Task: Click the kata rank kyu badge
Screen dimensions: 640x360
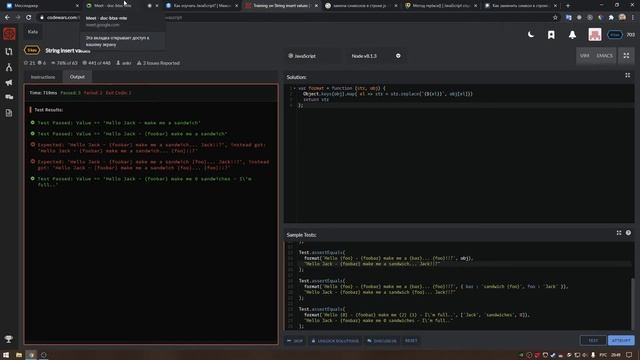Action: click(32, 50)
